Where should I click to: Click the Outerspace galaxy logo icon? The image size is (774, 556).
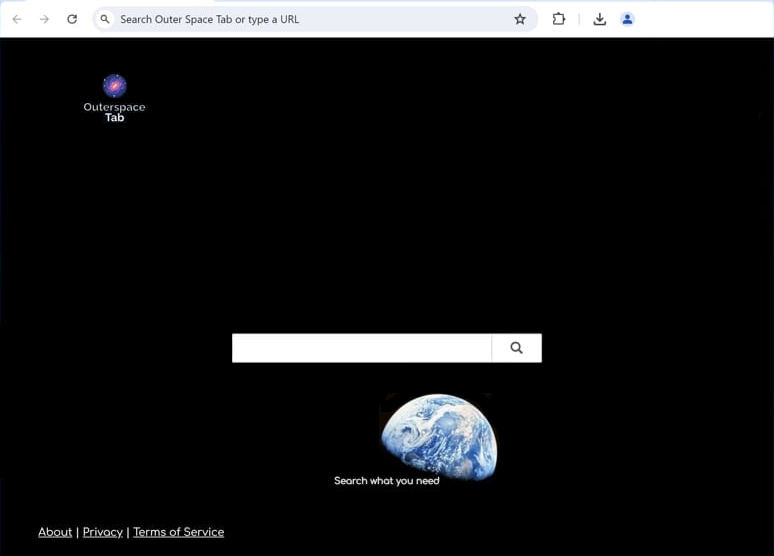[115, 86]
